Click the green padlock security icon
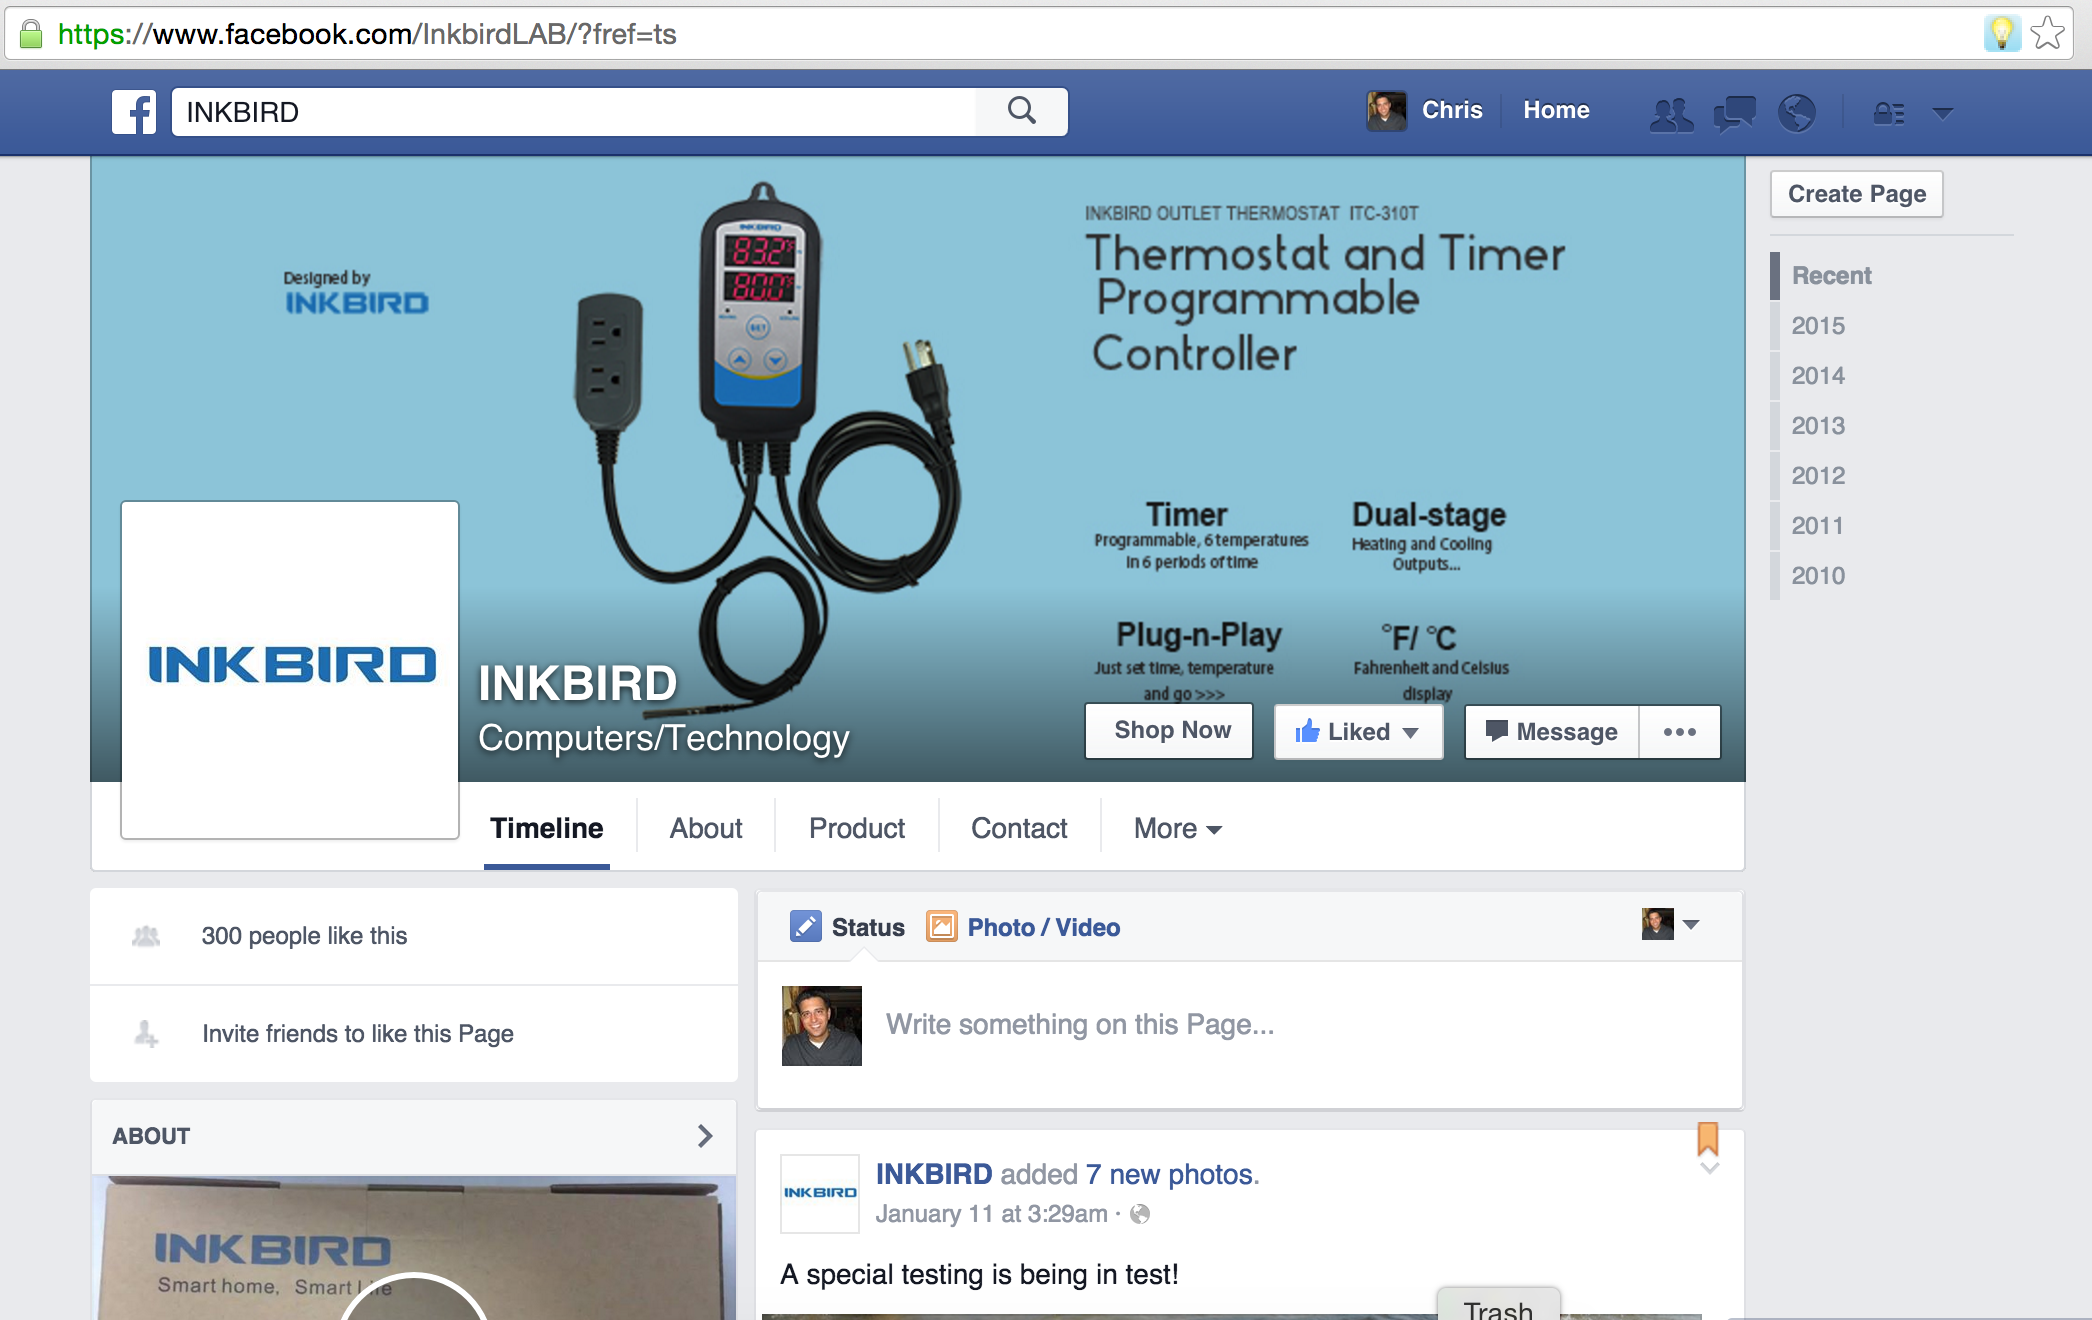The width and height of the screenshot is (2092, 1320). [x=31, y=34]
